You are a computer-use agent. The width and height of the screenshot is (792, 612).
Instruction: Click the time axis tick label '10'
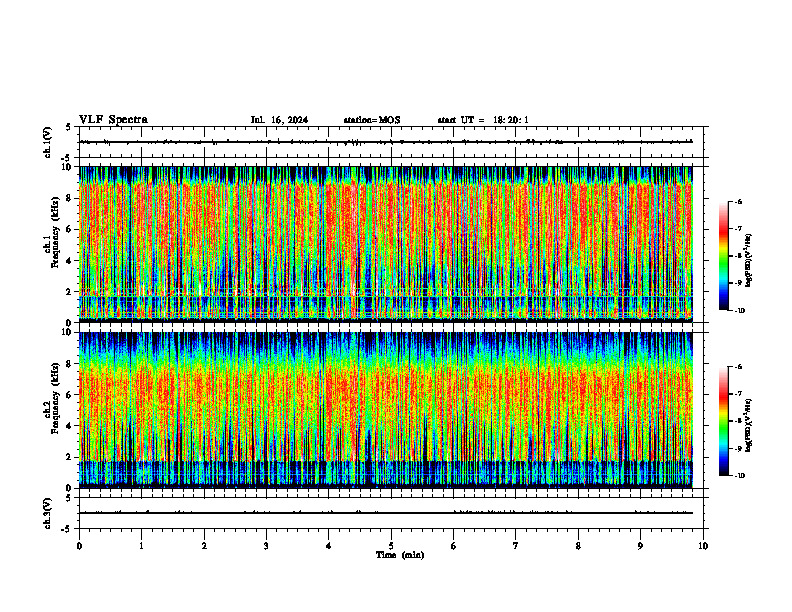pos(703,546)
